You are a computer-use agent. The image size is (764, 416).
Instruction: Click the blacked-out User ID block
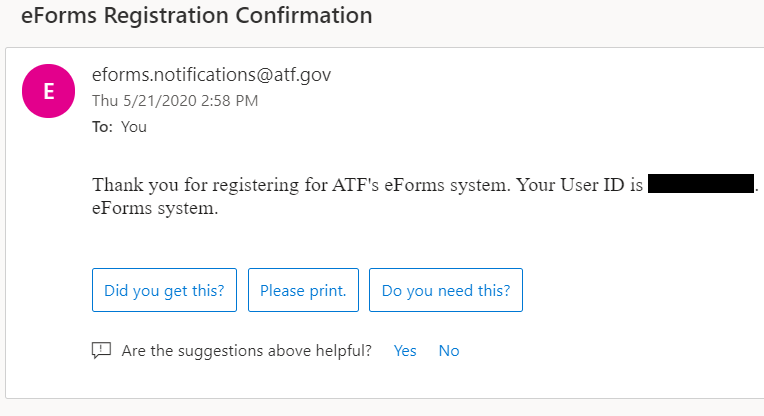click(701, 184)
